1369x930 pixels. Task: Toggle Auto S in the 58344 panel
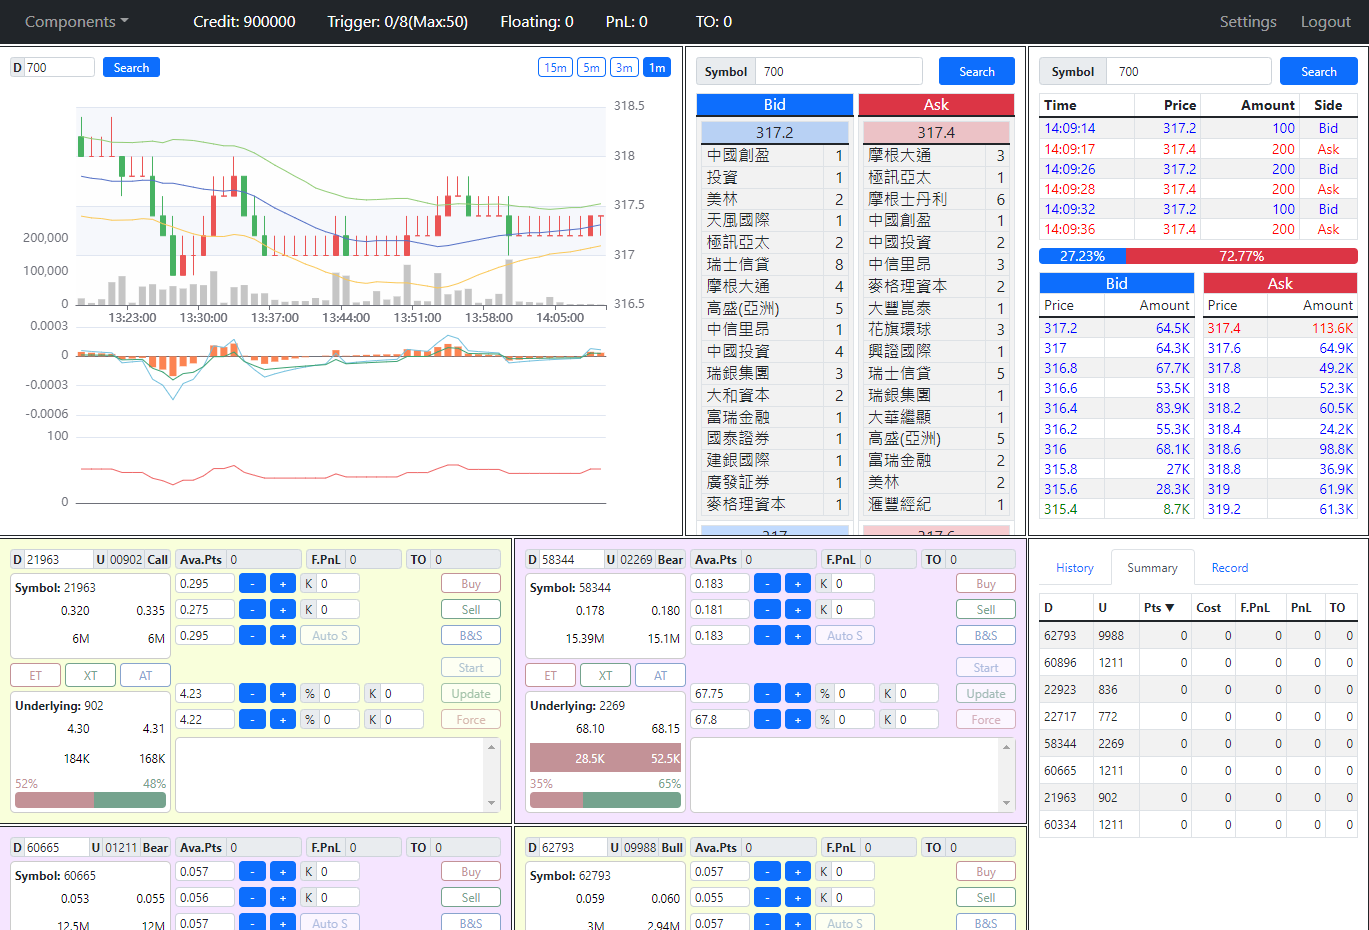click(845, 636)
